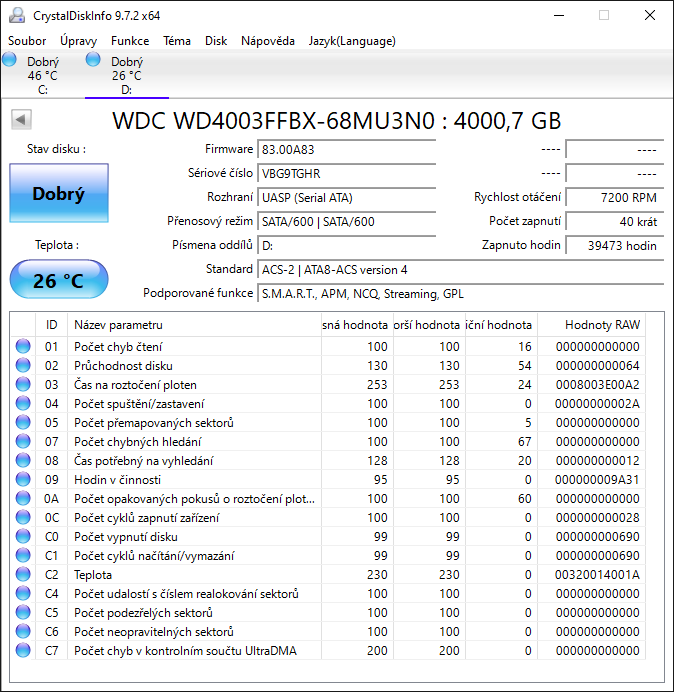Click status orb for Průchodnost disku
674x692 pixels.
pos(23,365)
